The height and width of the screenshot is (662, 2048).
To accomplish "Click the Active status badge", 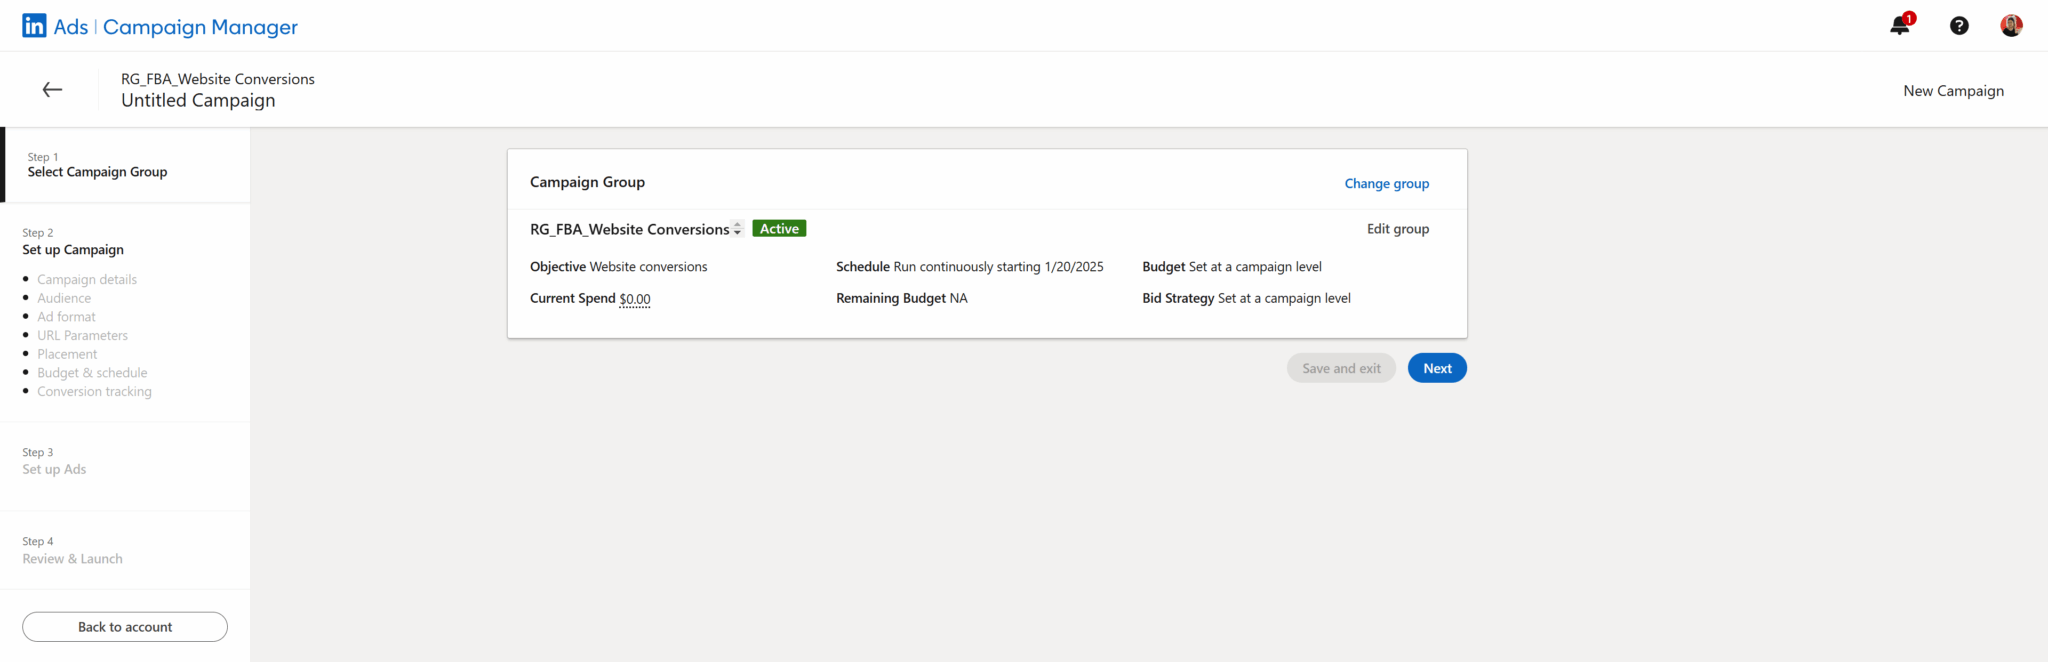I will tap(779, 229).
